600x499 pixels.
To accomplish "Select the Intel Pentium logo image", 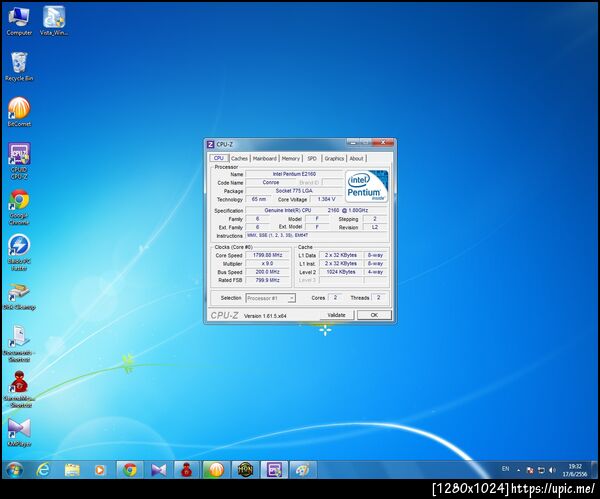I will point(366,186).
